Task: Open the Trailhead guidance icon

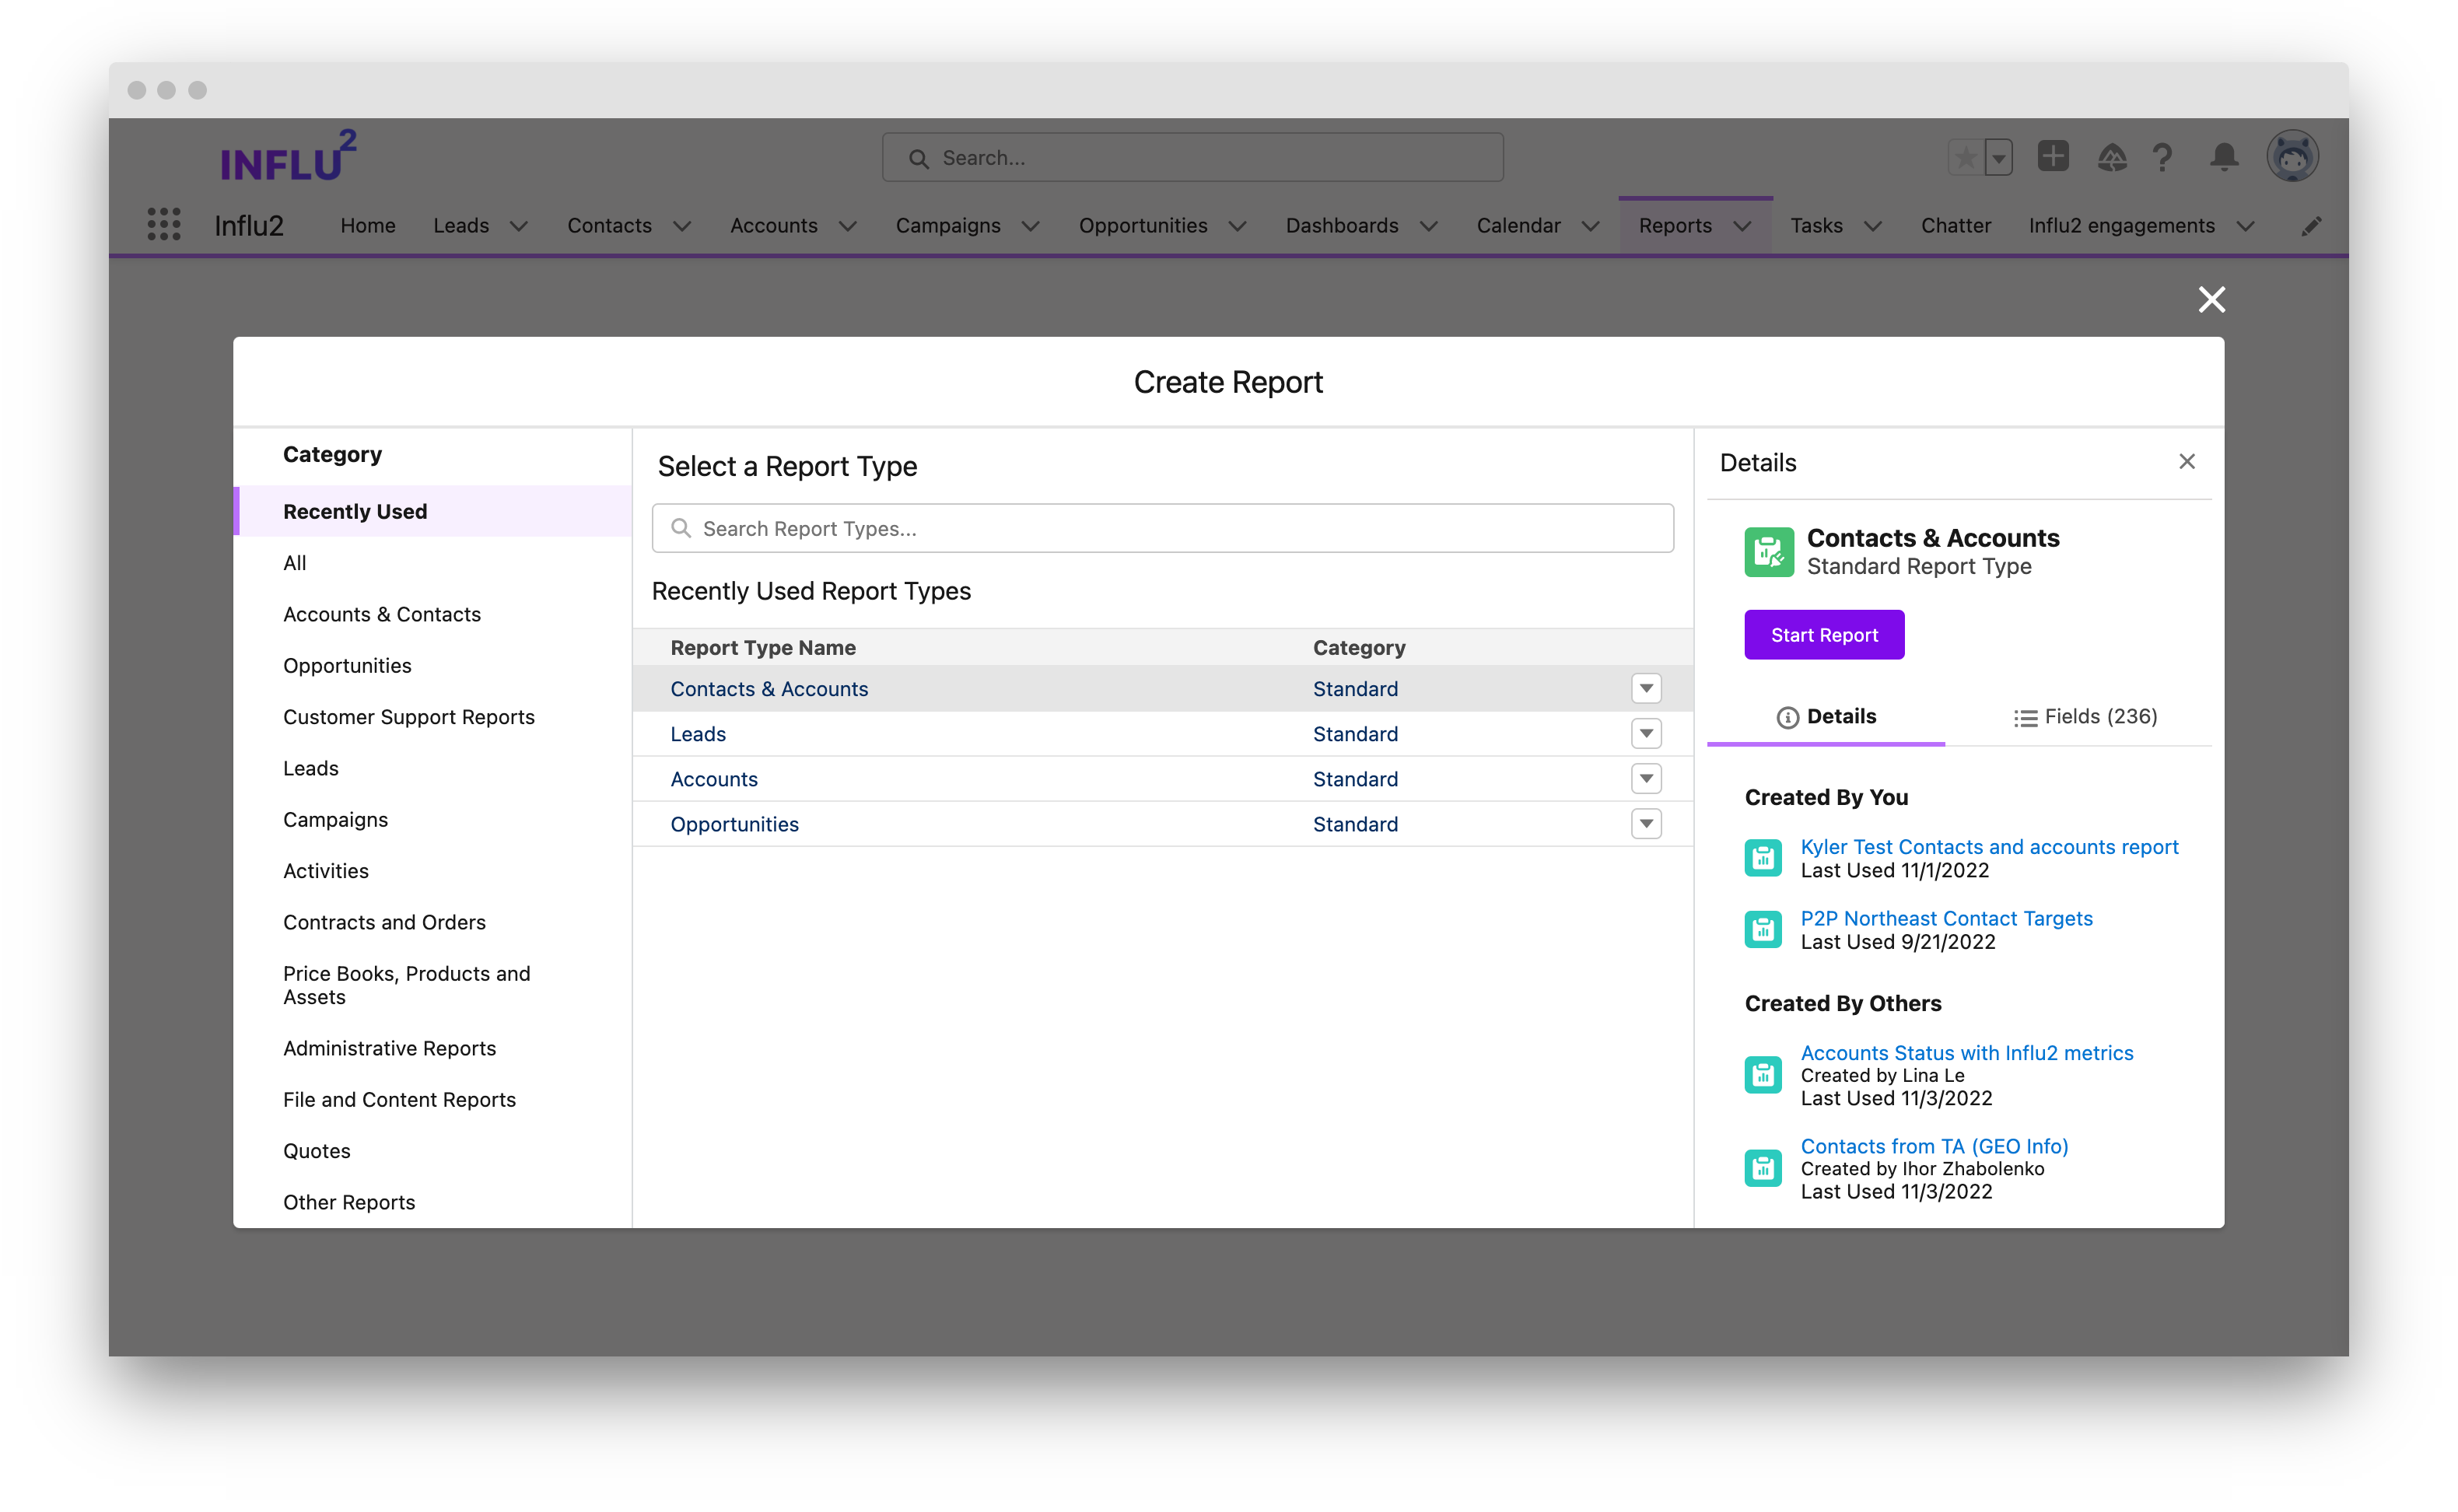Action: coord(2111,157)
